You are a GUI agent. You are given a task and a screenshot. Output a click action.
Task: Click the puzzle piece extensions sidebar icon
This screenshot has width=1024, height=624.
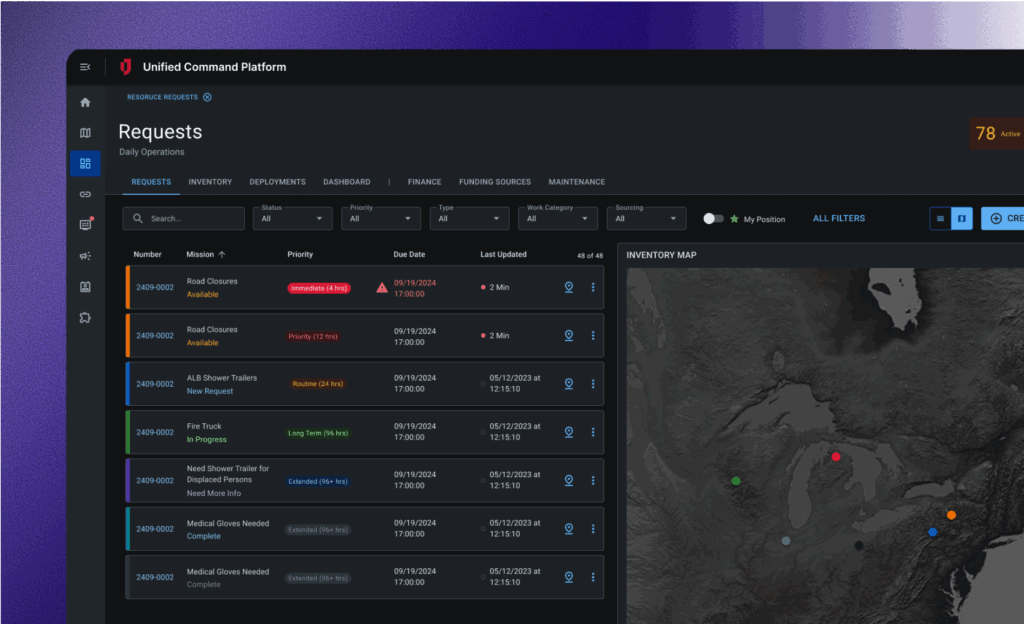pos(85,318)
